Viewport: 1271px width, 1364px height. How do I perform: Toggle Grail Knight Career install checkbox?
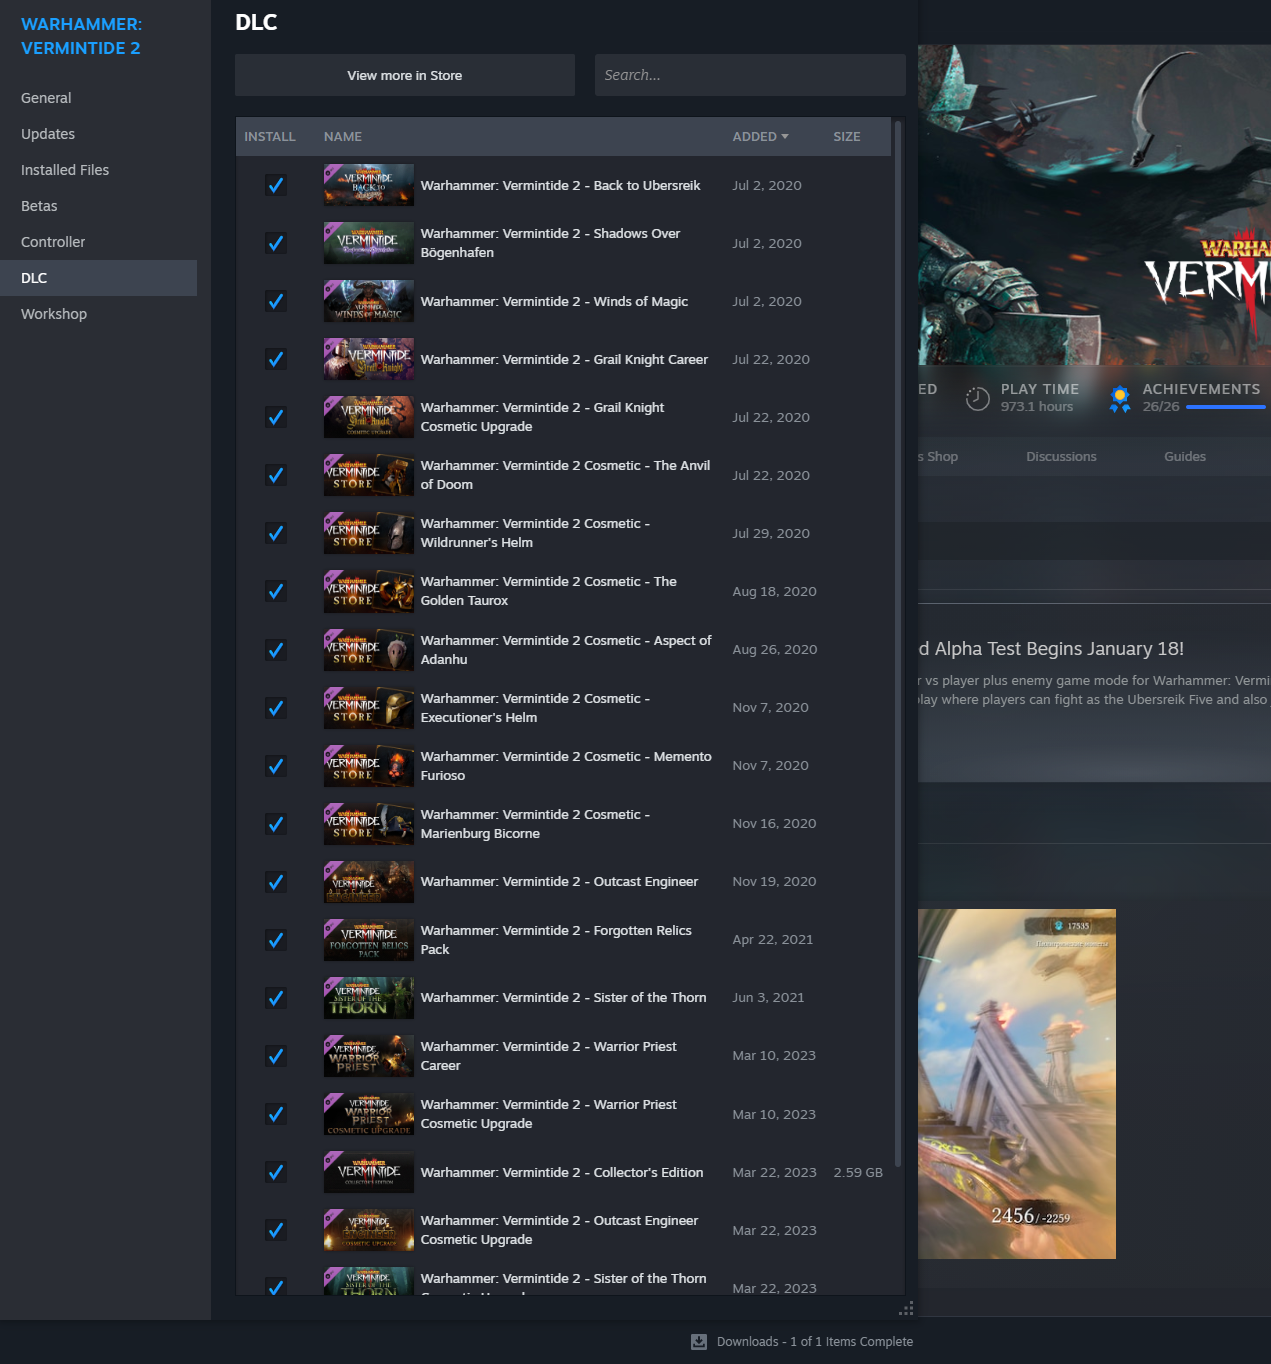coord(276,359)
